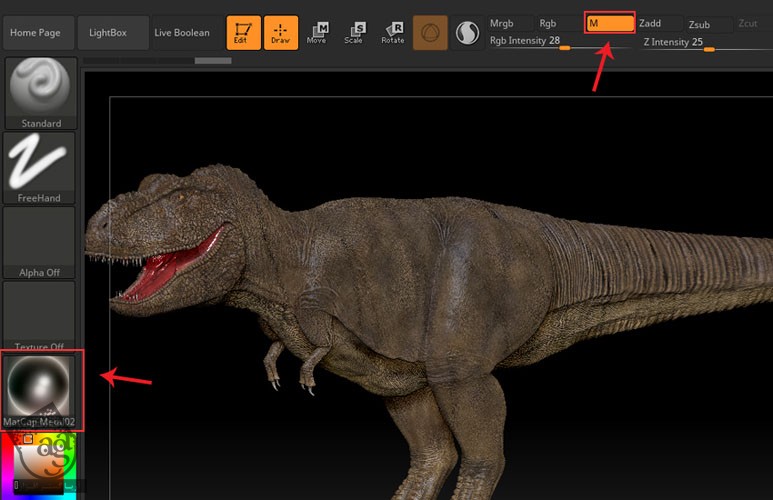Open the Home Page tab
This screenshot has width=773, height=500.
click(x=36, y=33)
